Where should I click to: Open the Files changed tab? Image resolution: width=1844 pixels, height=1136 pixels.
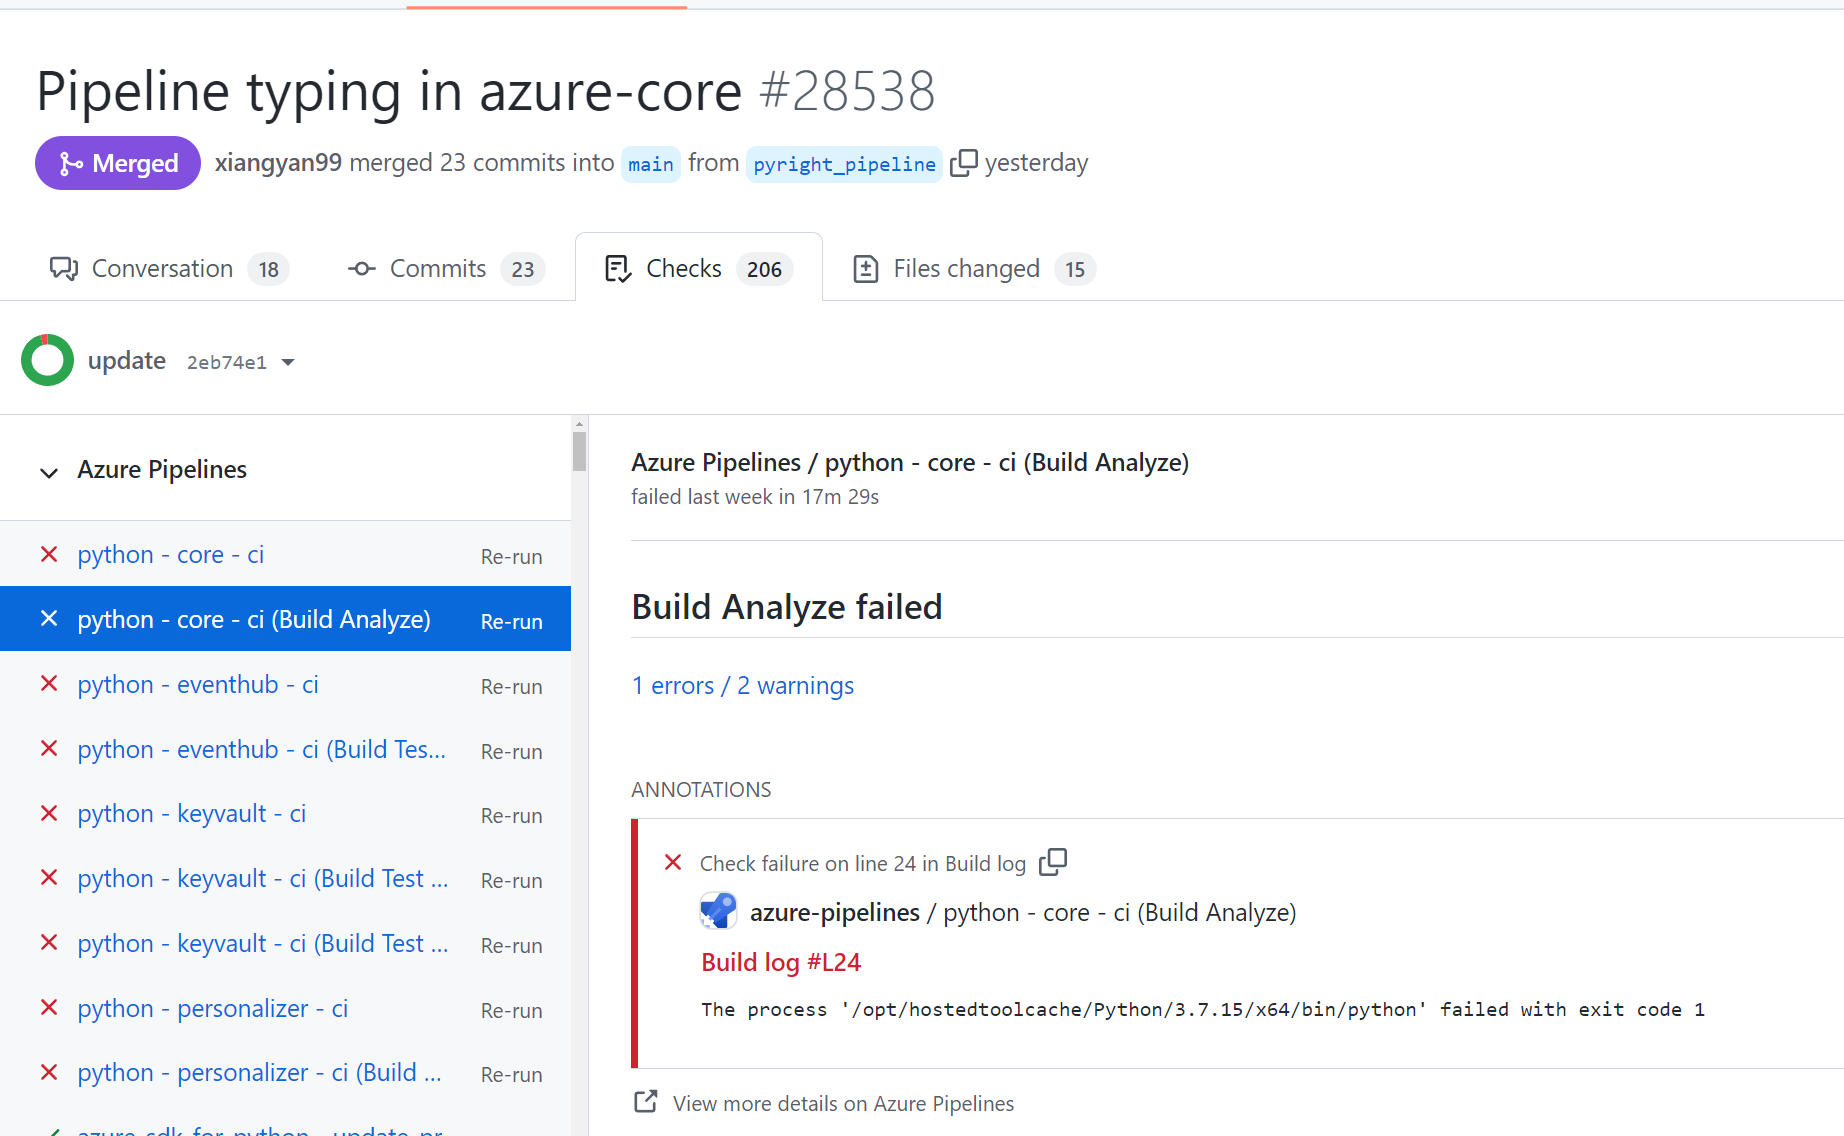pos(966,268)
